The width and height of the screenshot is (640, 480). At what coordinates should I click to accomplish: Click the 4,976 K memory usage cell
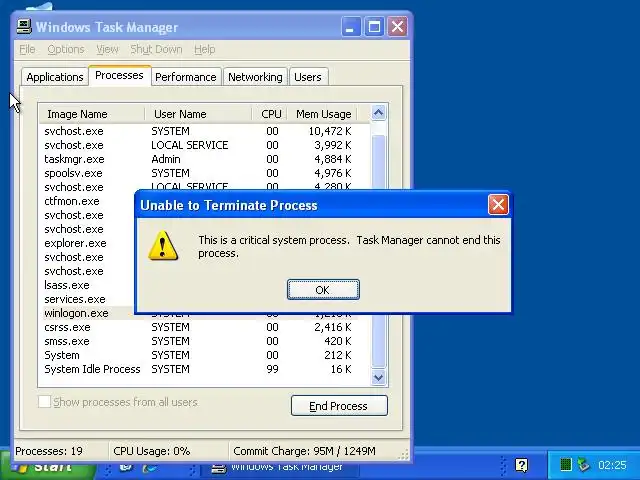pos(333,173)
